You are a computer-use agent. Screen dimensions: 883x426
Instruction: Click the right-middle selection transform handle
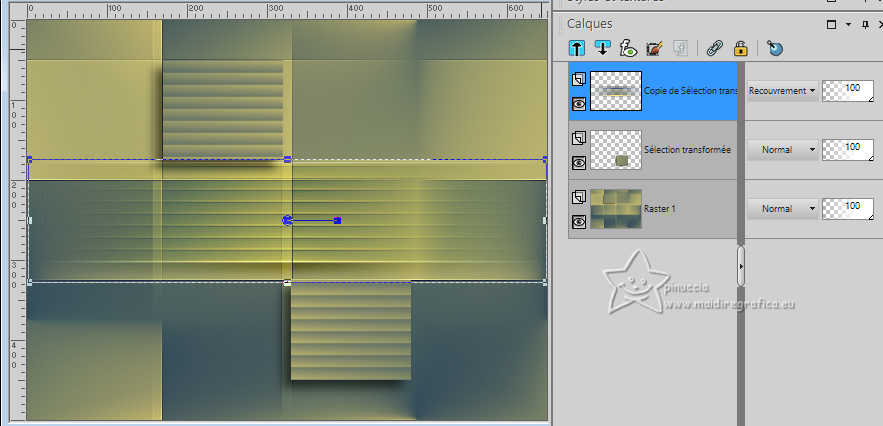pyautogui.click(x=545, y=220)
